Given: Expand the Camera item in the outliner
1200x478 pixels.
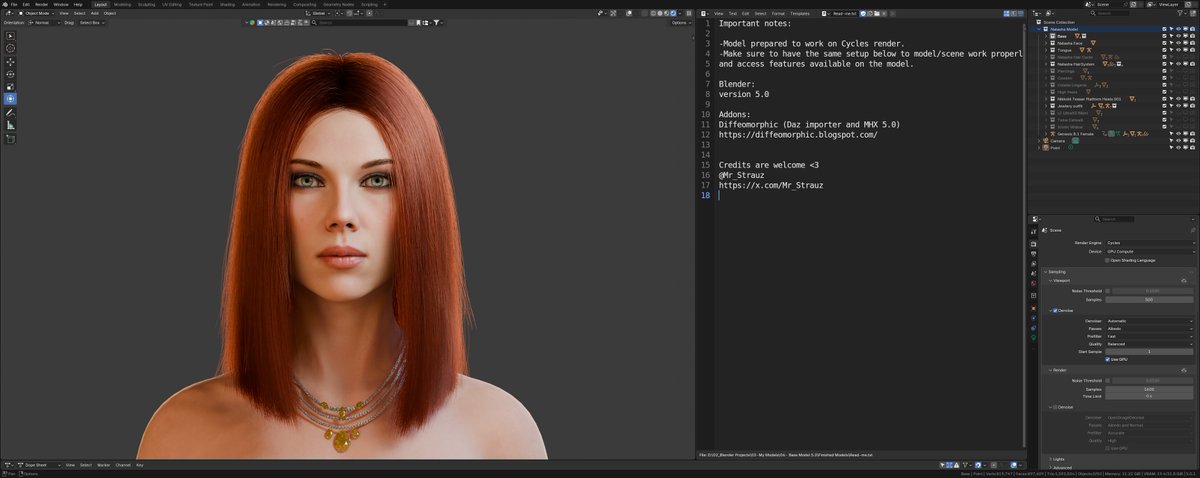Looking at the screenshot, I should [1039, 141].
